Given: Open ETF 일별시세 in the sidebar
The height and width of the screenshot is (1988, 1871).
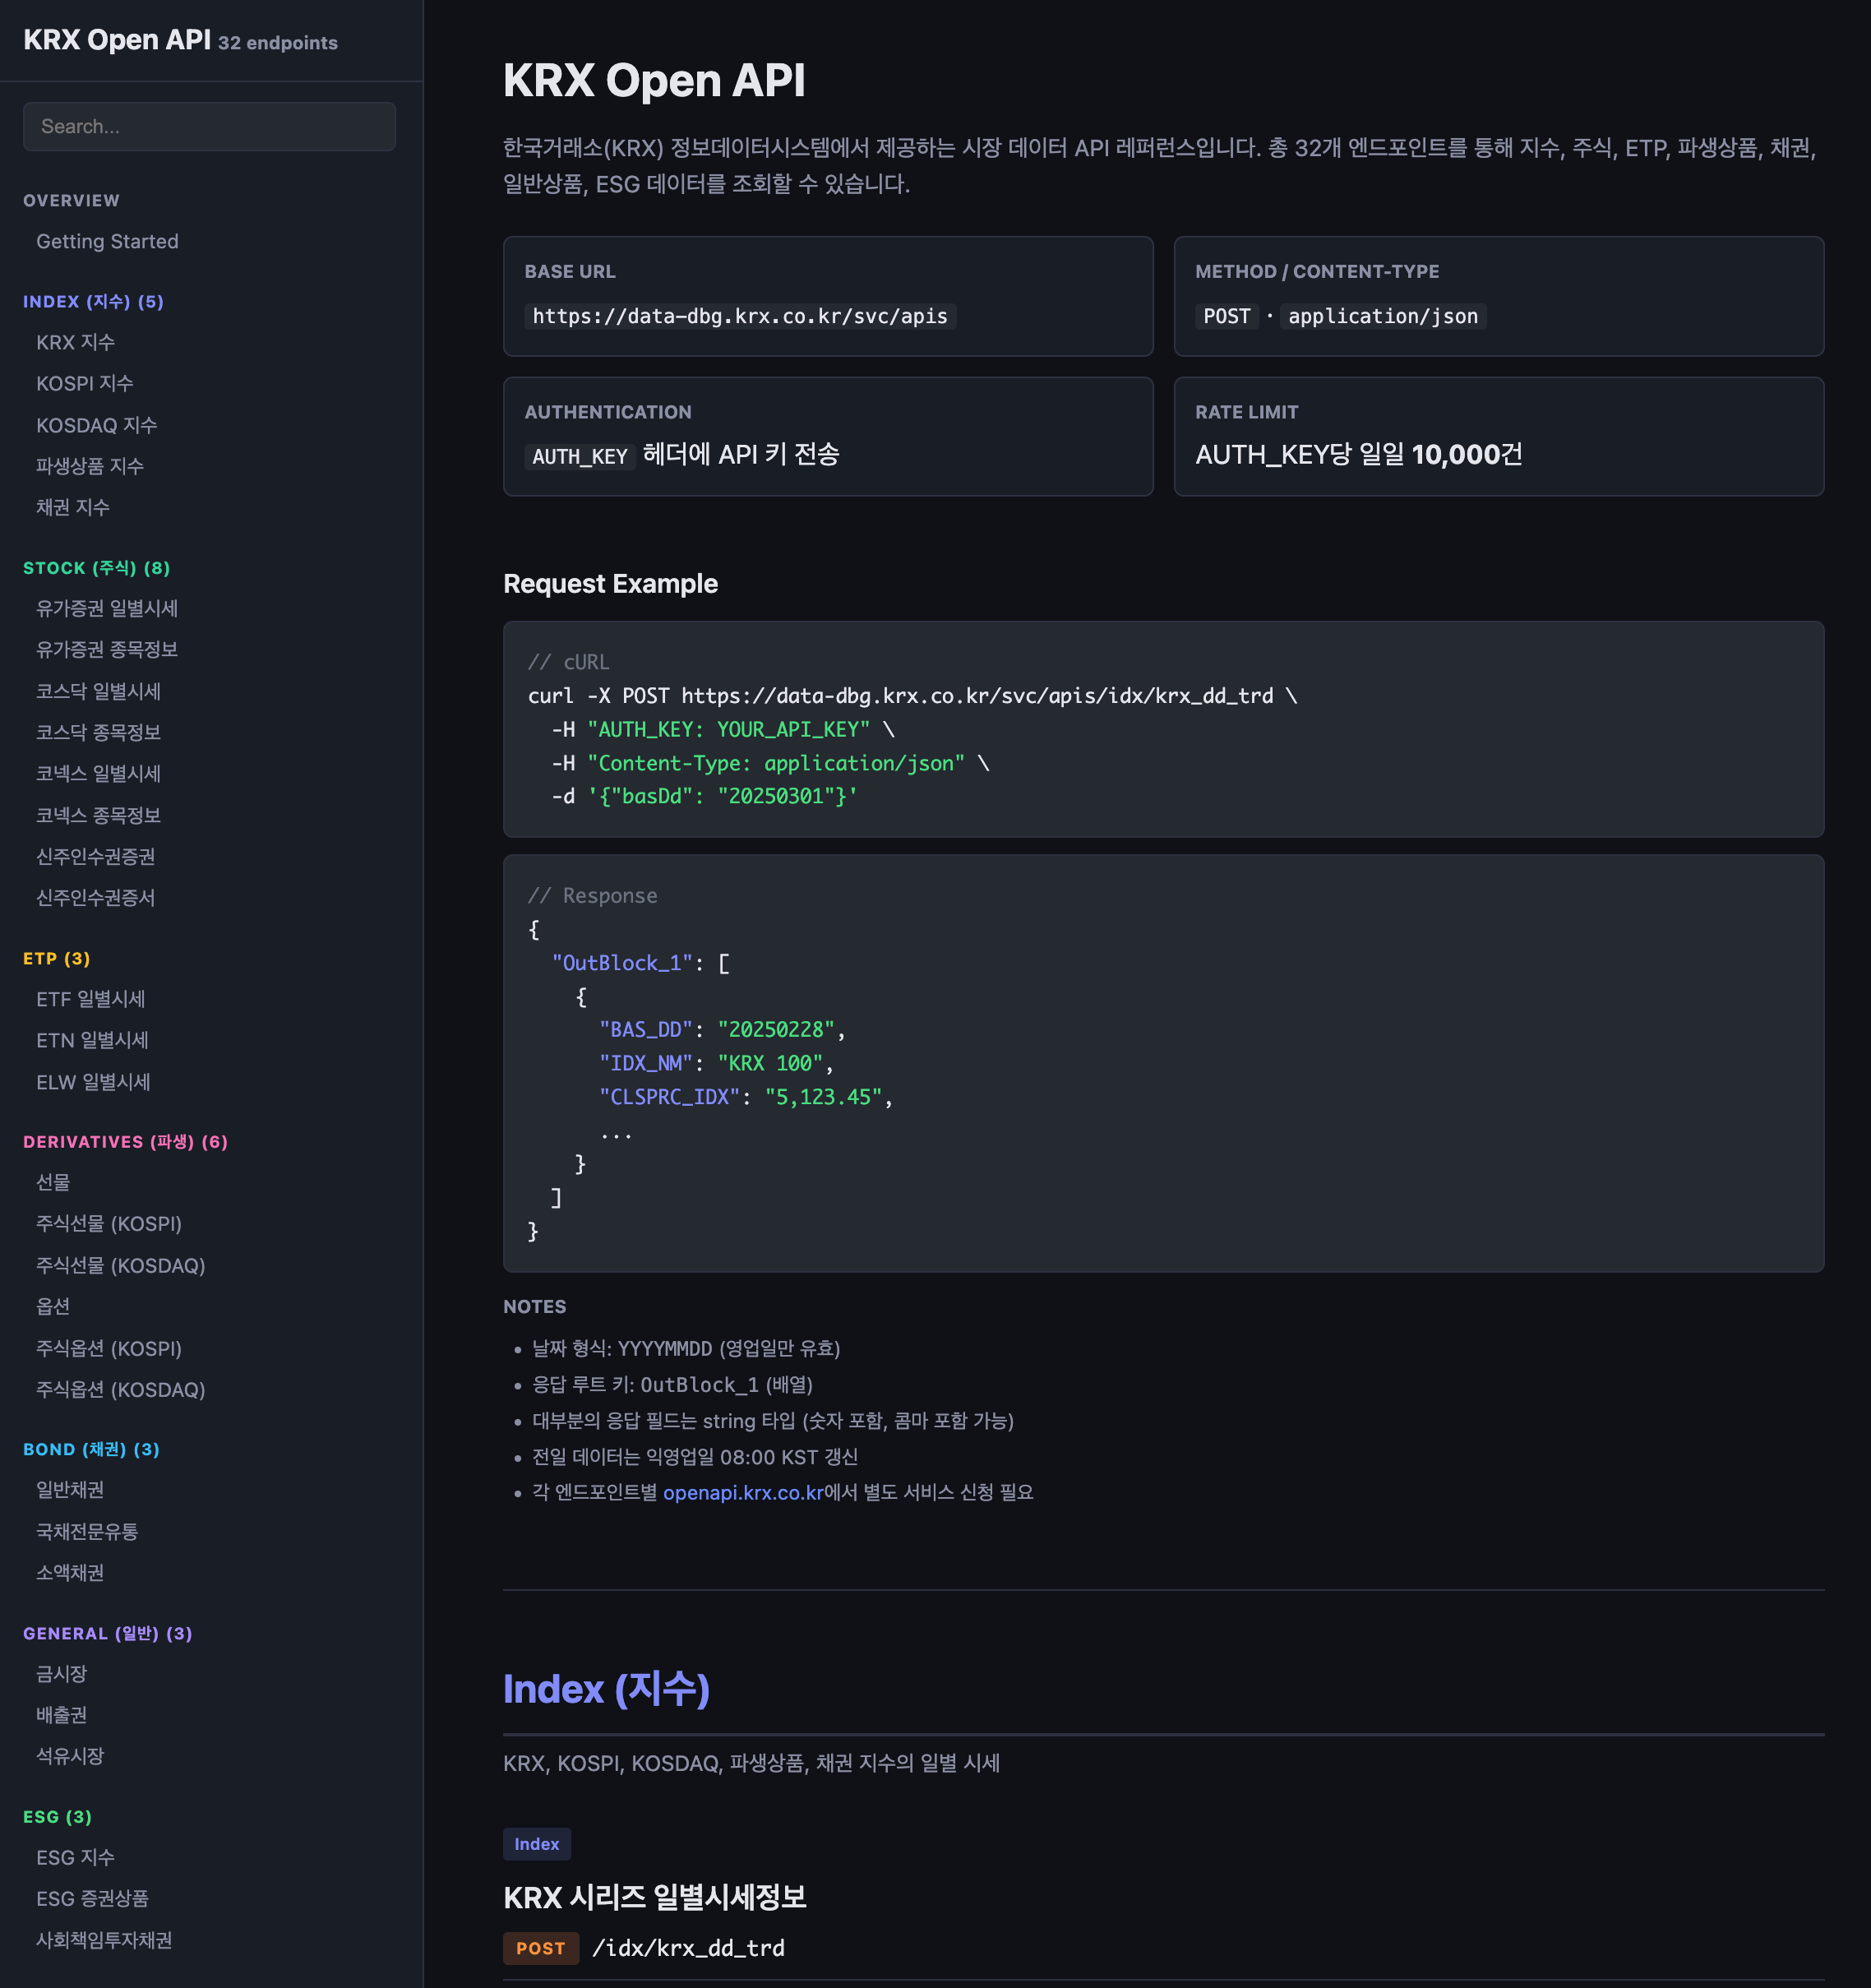Looking at the screenshot, I should (x=91, y=999).
